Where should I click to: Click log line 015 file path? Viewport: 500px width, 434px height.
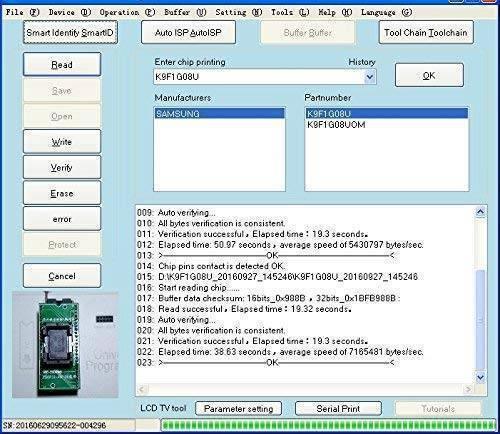coord(277,277)
